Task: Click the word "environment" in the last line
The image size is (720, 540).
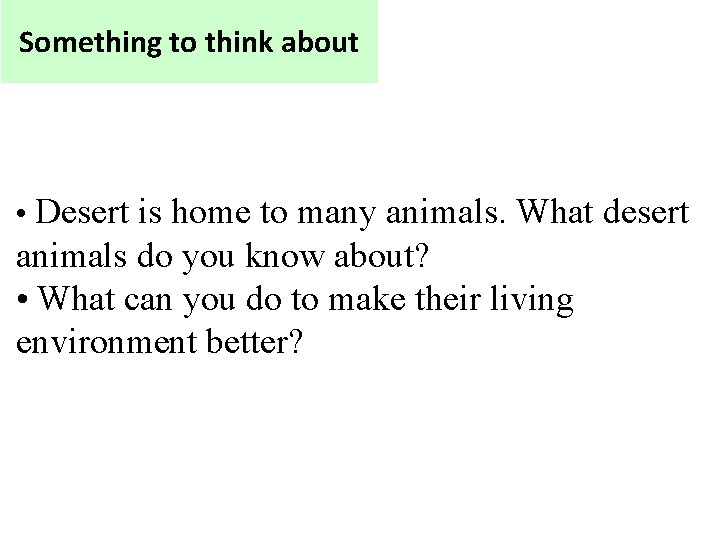Action: pyautogui.click(x=107, y=342)
